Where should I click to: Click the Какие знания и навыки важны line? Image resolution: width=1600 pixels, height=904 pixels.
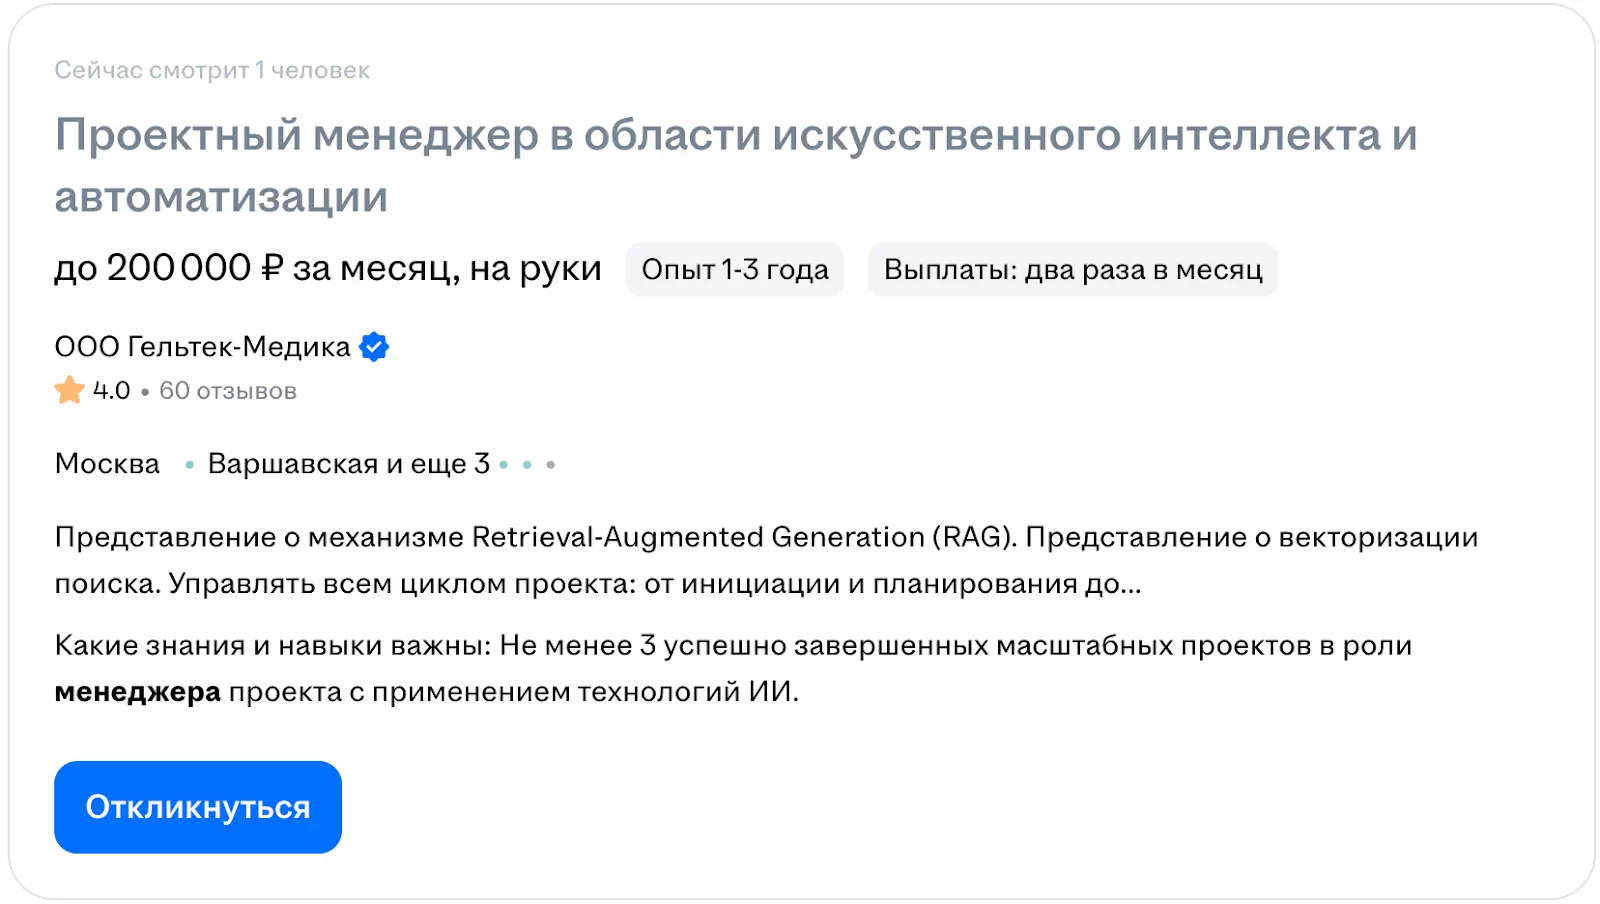tap(272, 646)
